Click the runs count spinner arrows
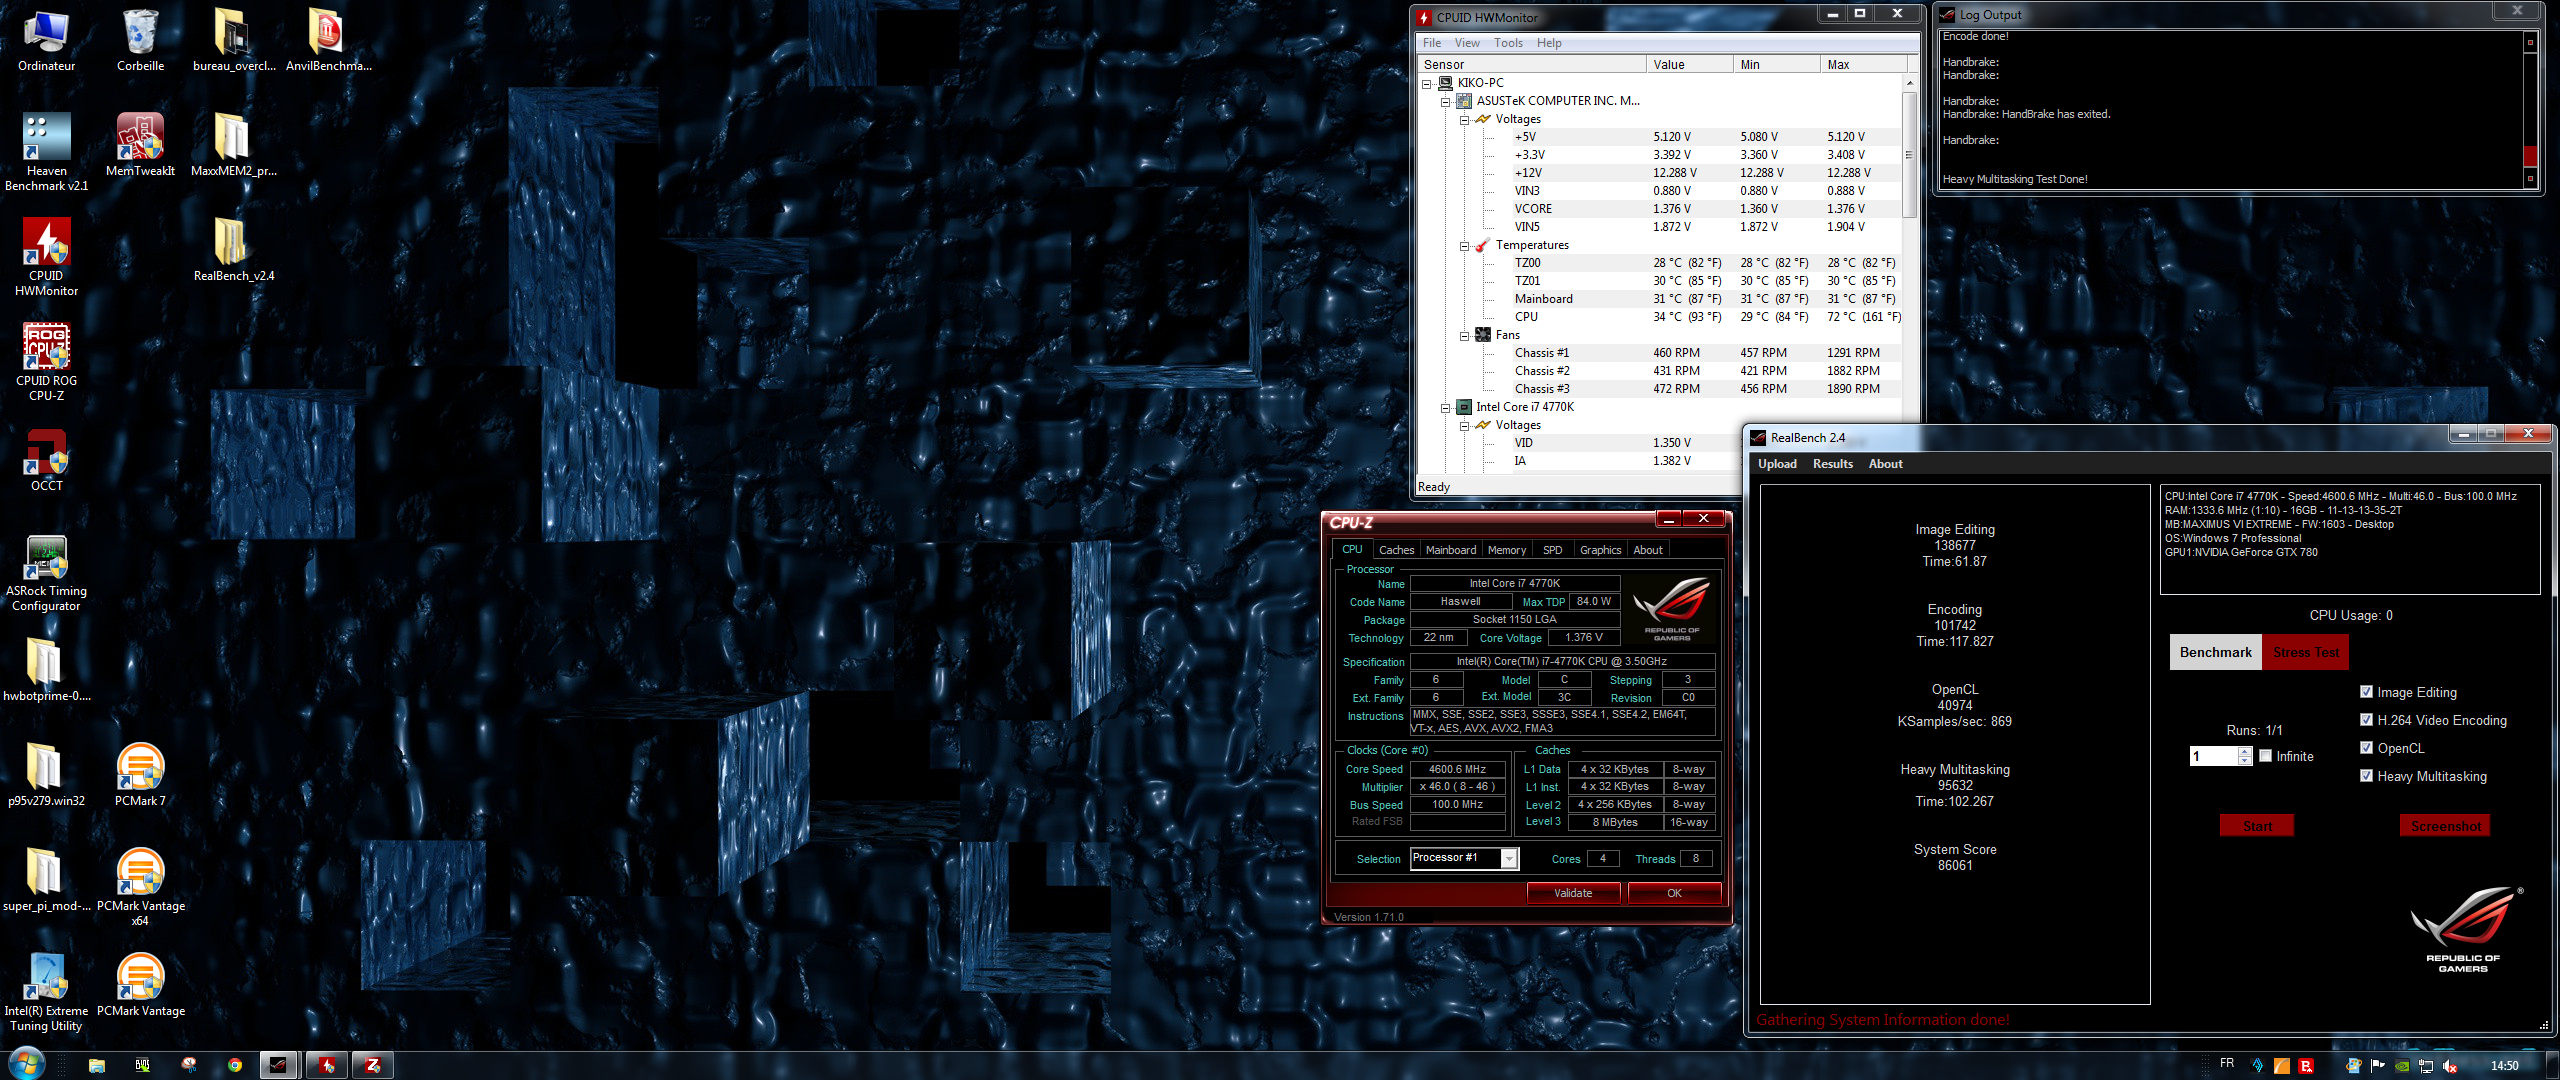The height and width of the screenshot is (1080, 2560). tap(2245, 756)
